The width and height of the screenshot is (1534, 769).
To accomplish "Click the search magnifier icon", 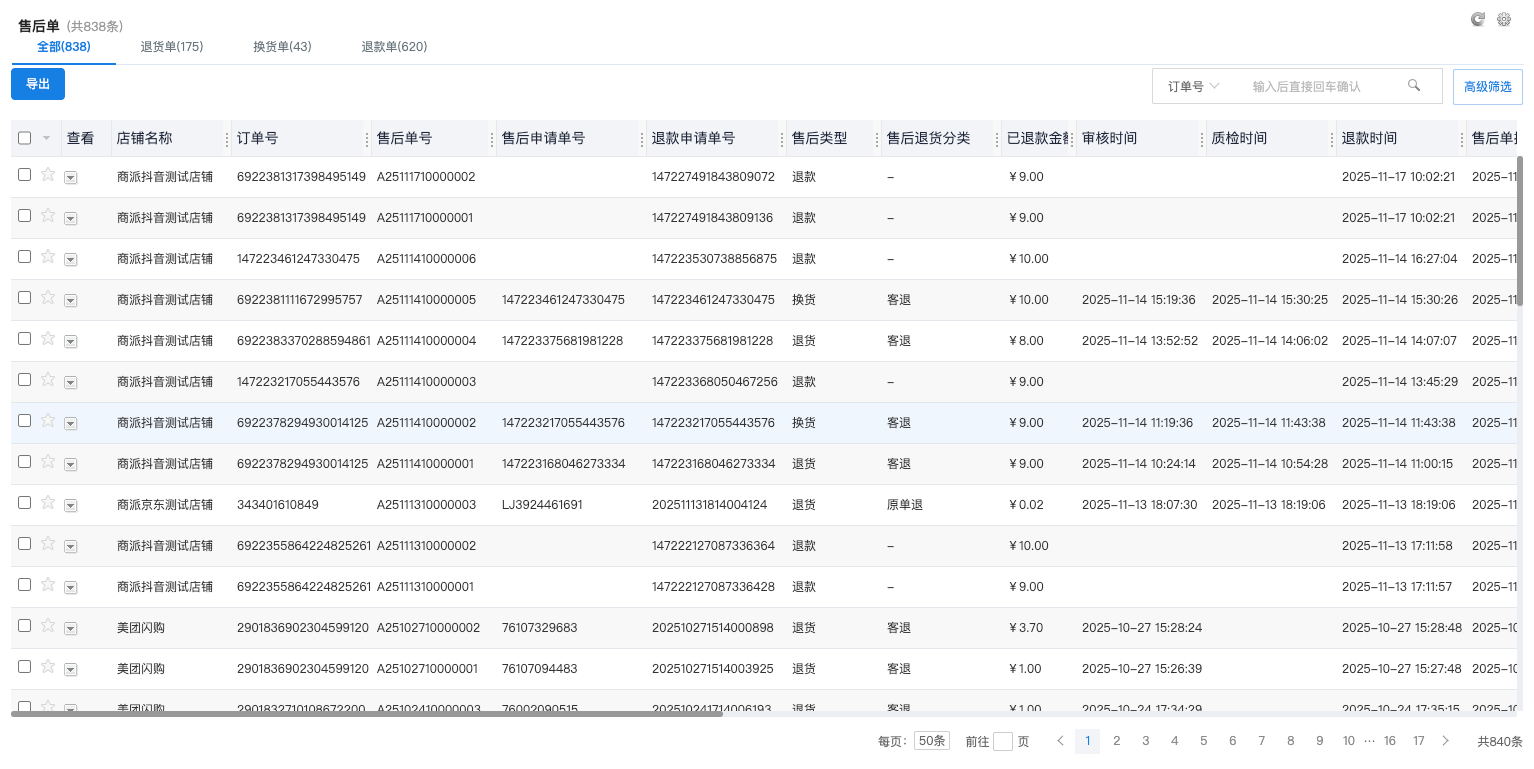I will 1414,86.
